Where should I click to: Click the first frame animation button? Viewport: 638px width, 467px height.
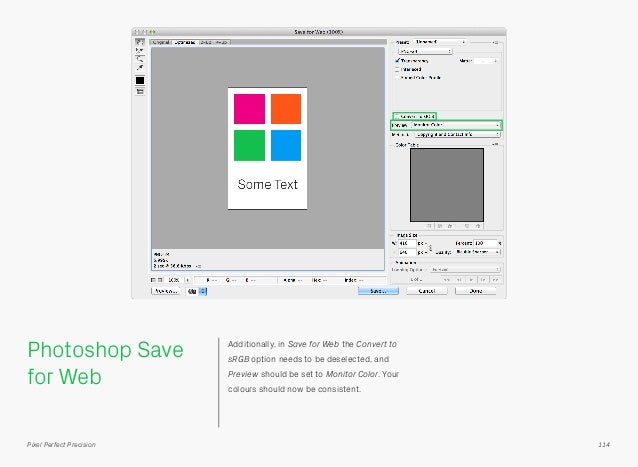[x=447, y=280]
